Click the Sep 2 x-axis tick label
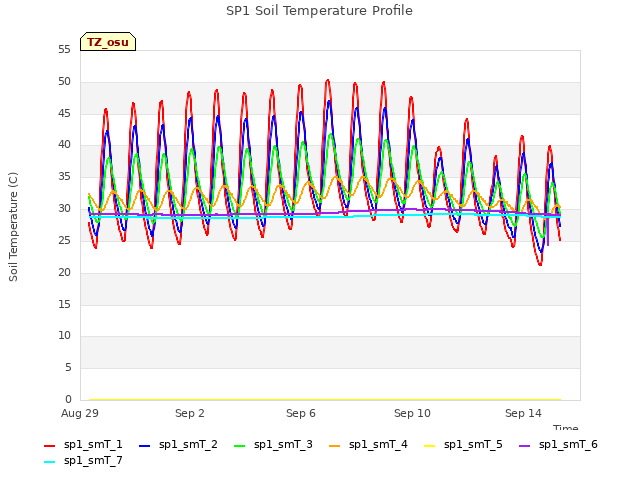Image resolution: width=640 pixels, height=480 pixels. click(190, 413)
